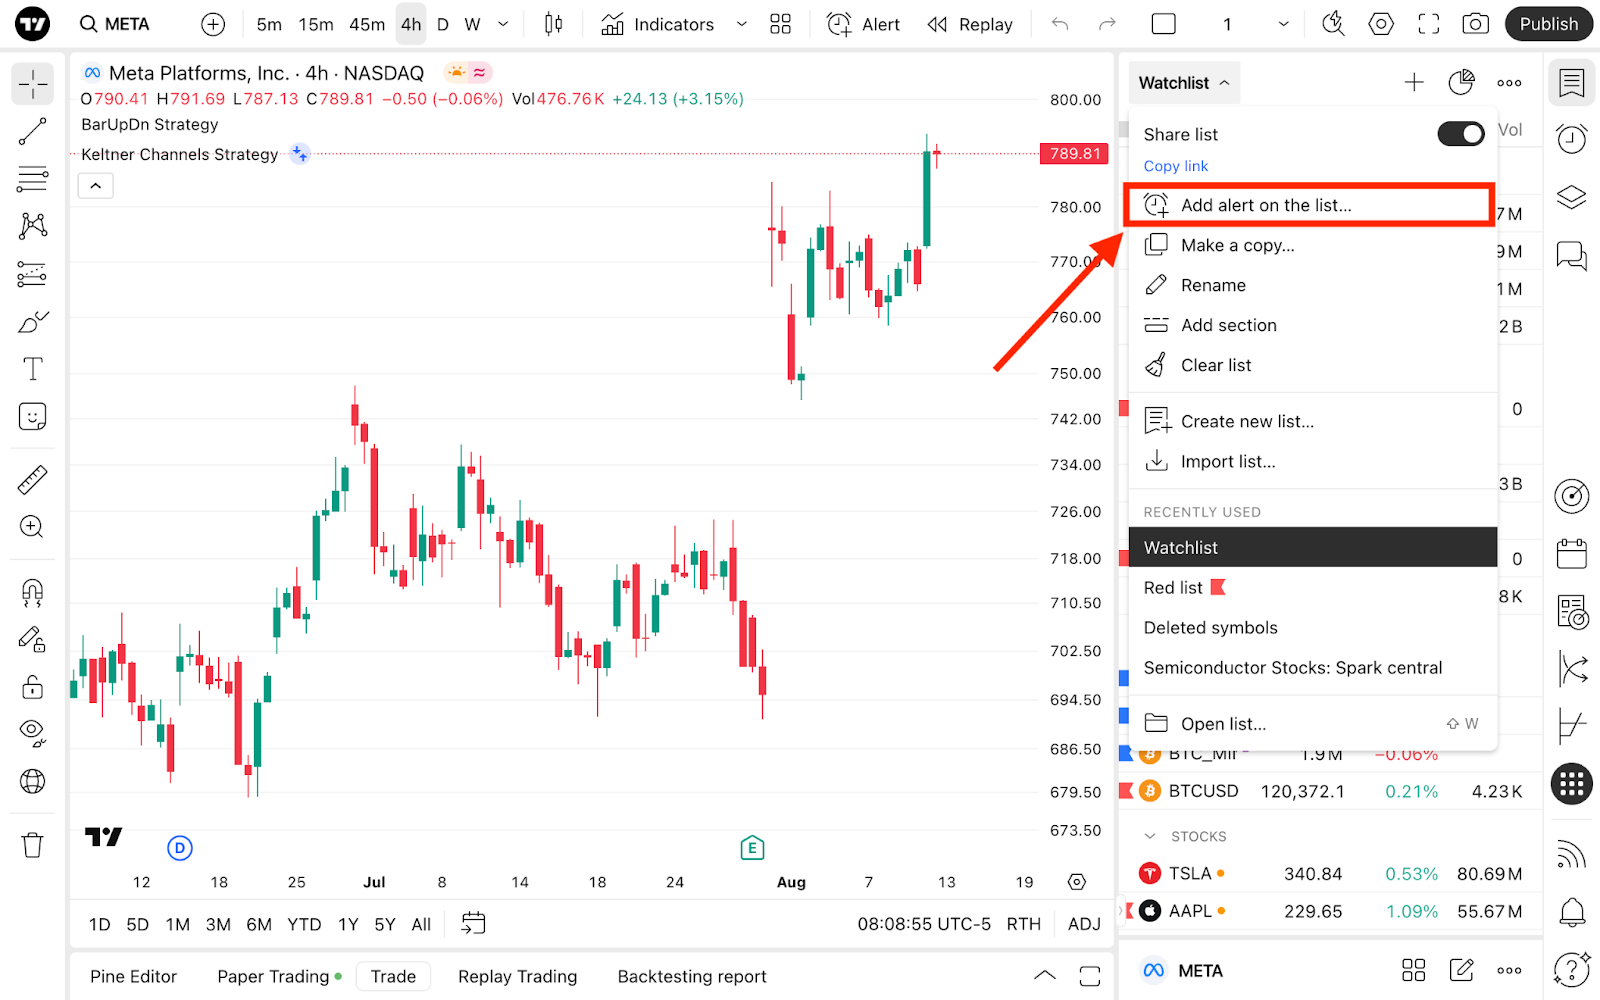Open the Pine Editor tab
Viewport: 1600px width, 1000px height.
tap(133, 976)
